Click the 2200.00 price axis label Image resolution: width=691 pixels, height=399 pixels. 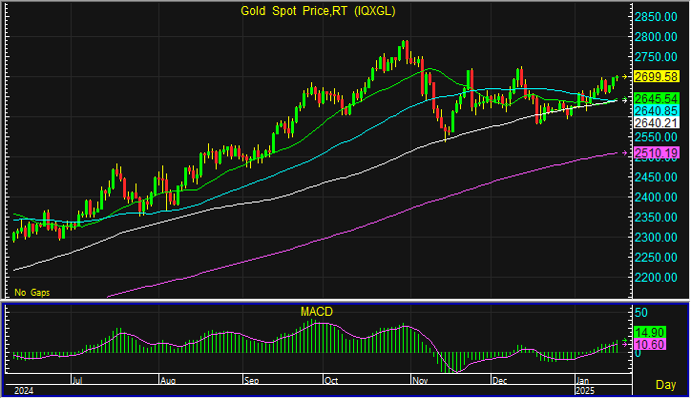tap(656, 277)
